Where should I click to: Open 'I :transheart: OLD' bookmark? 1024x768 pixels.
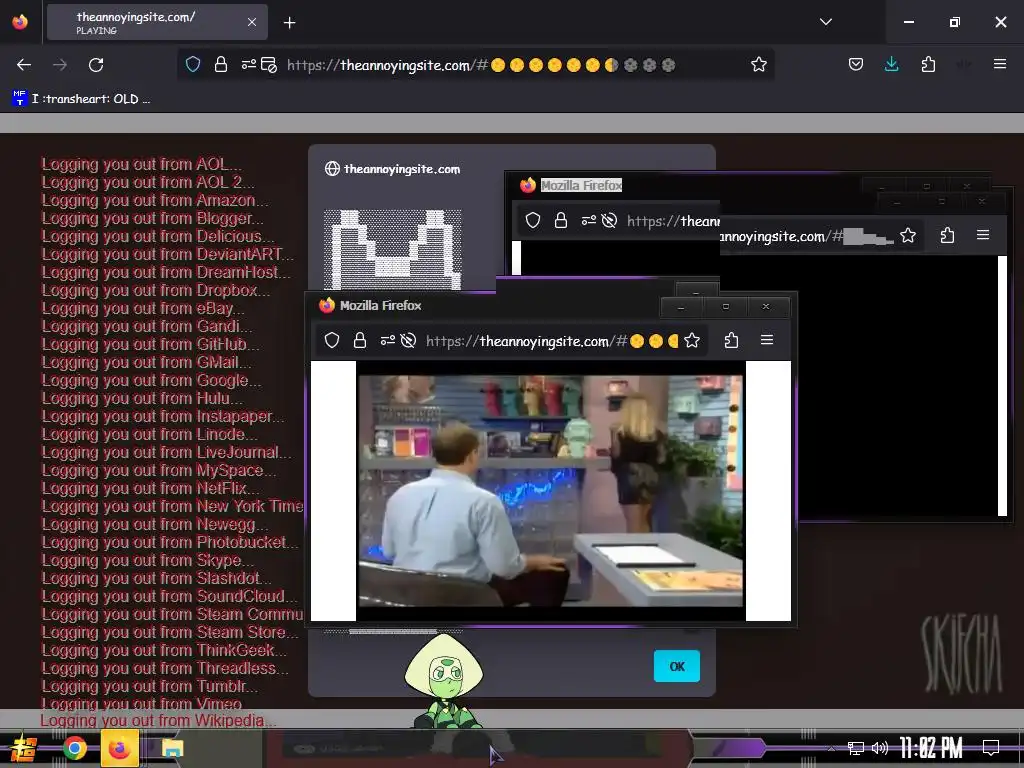(82, 99)
